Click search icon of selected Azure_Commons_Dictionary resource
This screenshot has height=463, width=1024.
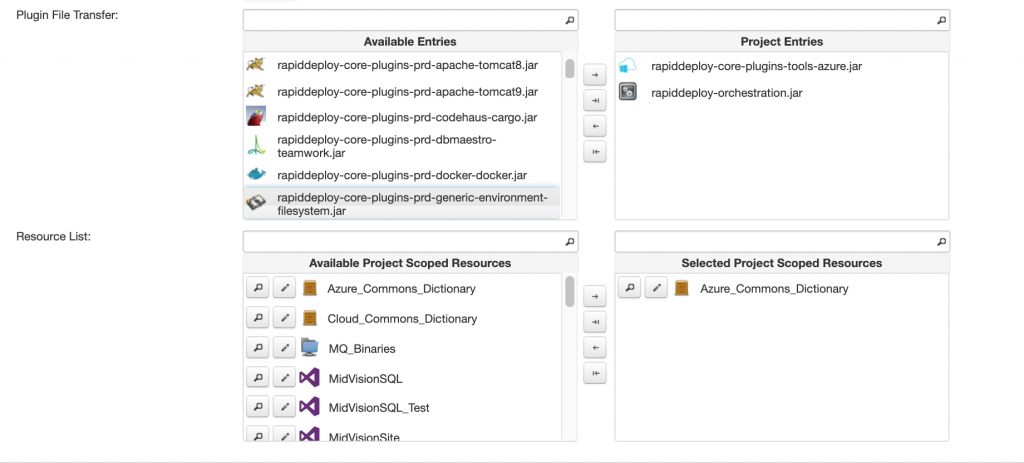coord(630,288)
